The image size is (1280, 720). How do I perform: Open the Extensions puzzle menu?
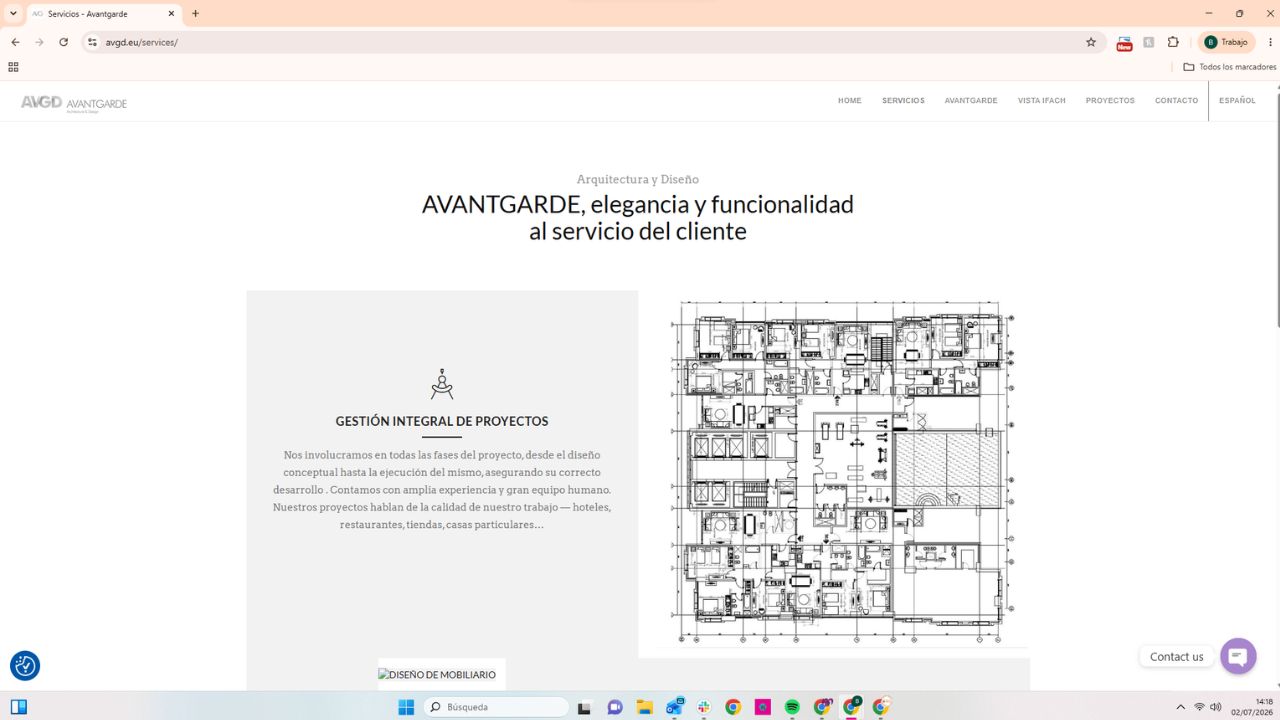coord(1174,42)
